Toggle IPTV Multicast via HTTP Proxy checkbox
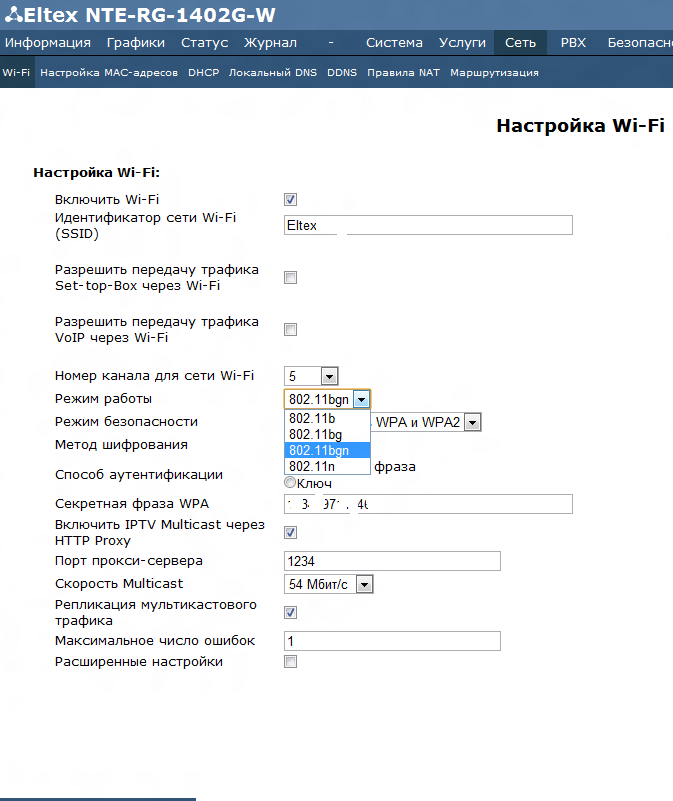 pyautogui.click(x=290, y=532)
